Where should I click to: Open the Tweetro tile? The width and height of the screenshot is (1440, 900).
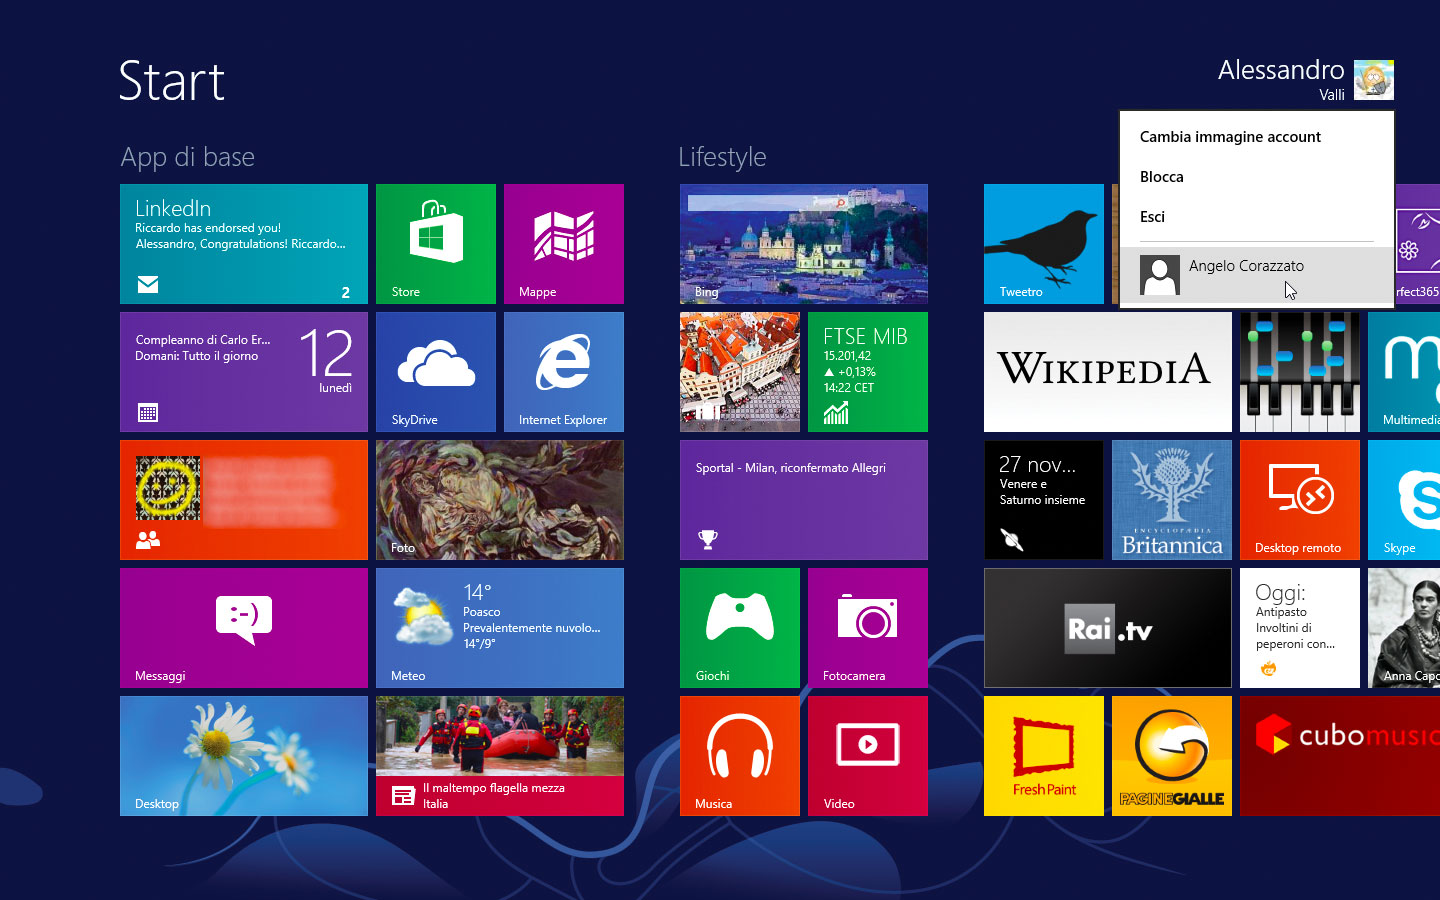(x=1044, y=244)
